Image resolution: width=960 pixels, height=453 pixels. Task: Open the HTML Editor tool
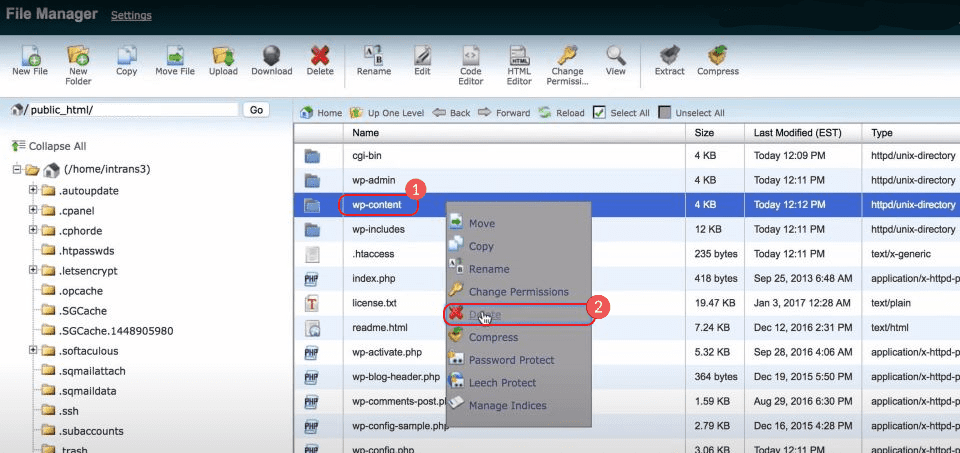coord(519,59)
